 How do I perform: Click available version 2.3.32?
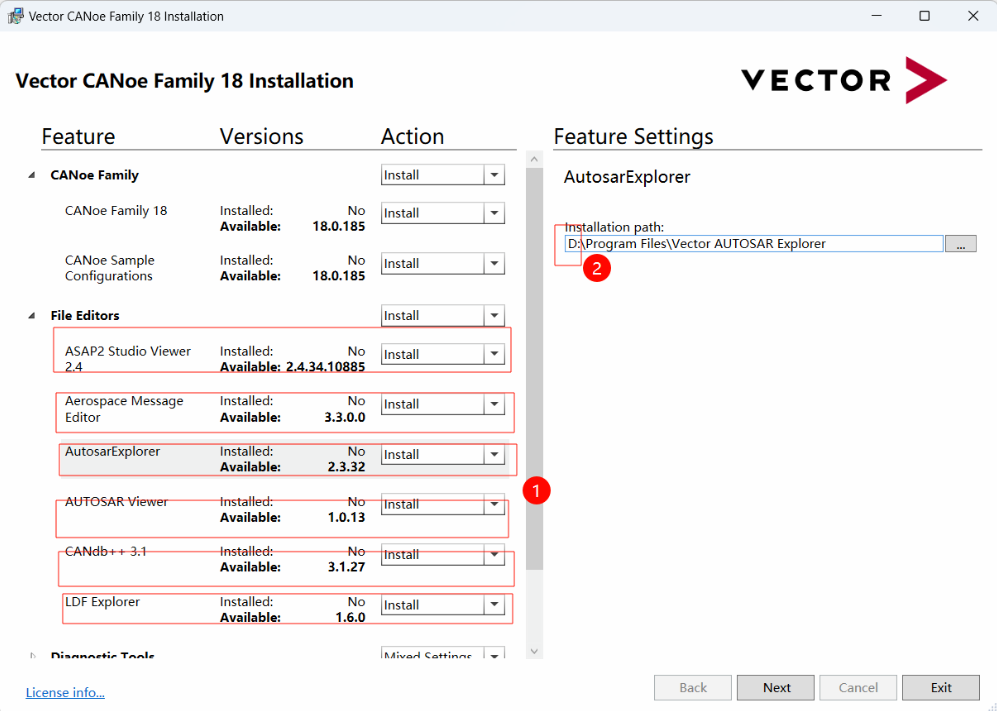pyautogui.click(x=347, y=467)
